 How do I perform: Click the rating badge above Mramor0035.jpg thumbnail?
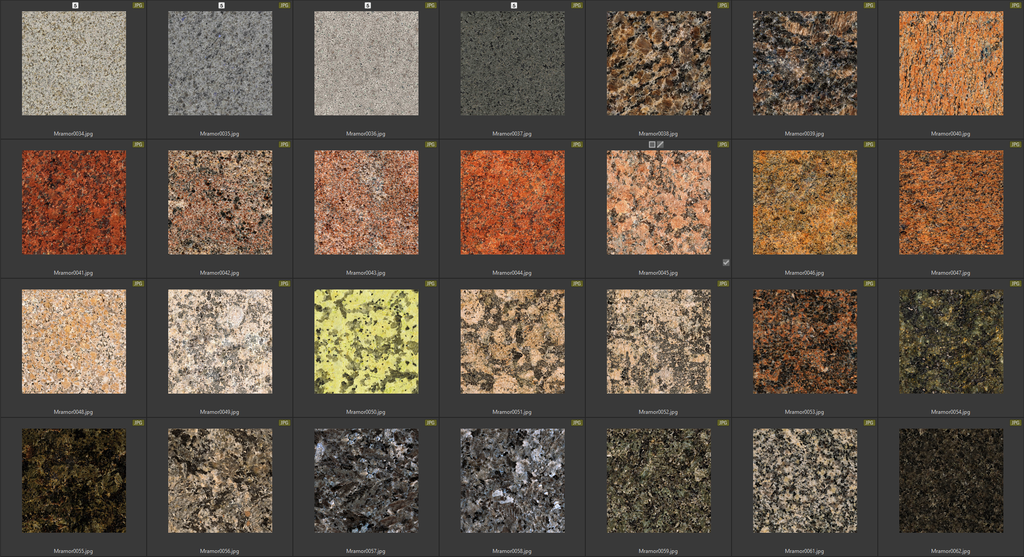tap(221, 5)
